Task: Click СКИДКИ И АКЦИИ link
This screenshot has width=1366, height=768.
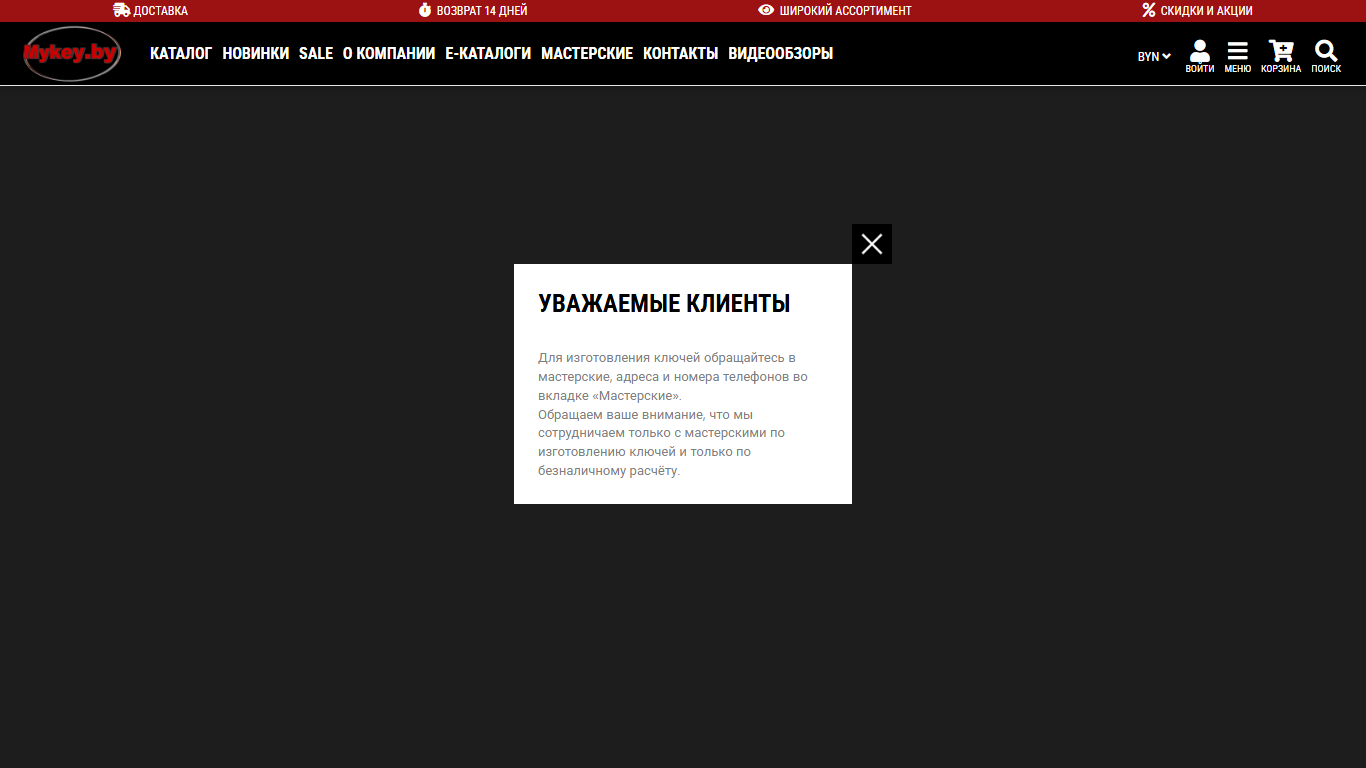Action: [1197, 11]
